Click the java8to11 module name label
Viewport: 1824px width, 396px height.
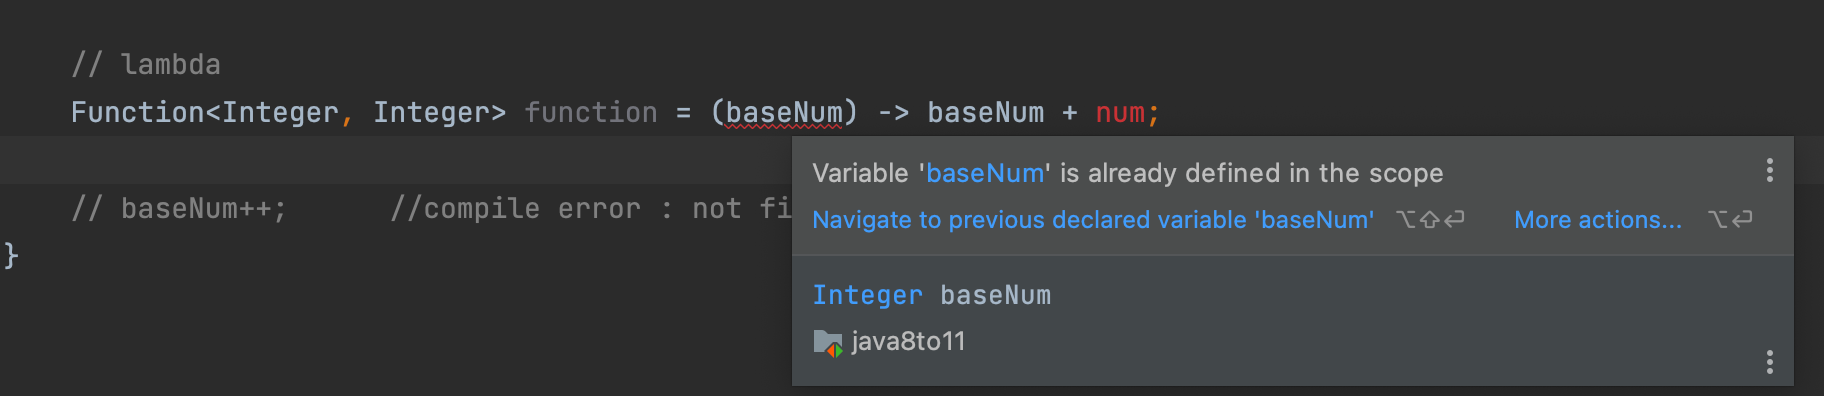(908, 342)
